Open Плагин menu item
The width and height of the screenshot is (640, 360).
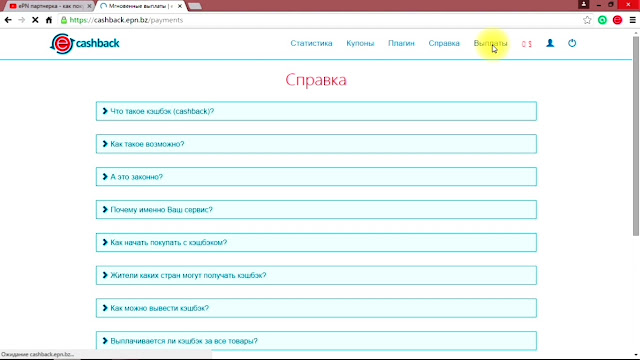click(x=401, y=43)
